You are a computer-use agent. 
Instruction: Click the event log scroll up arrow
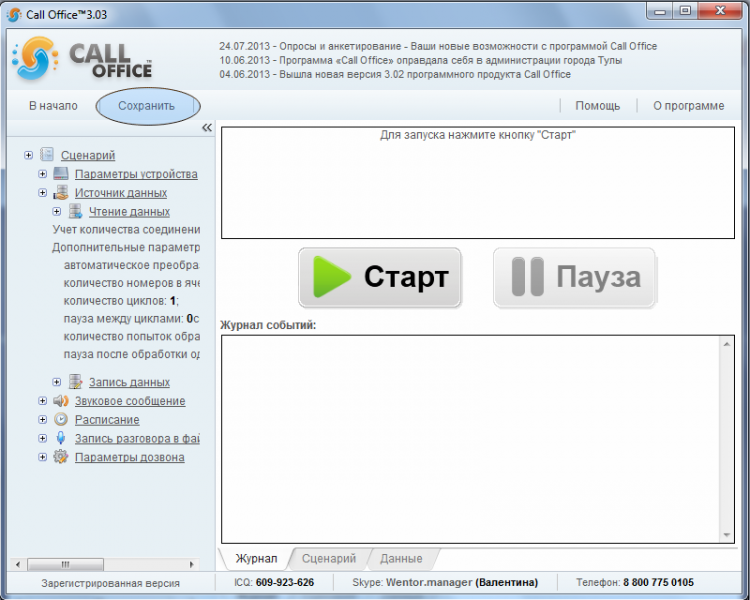pos(727,344)
